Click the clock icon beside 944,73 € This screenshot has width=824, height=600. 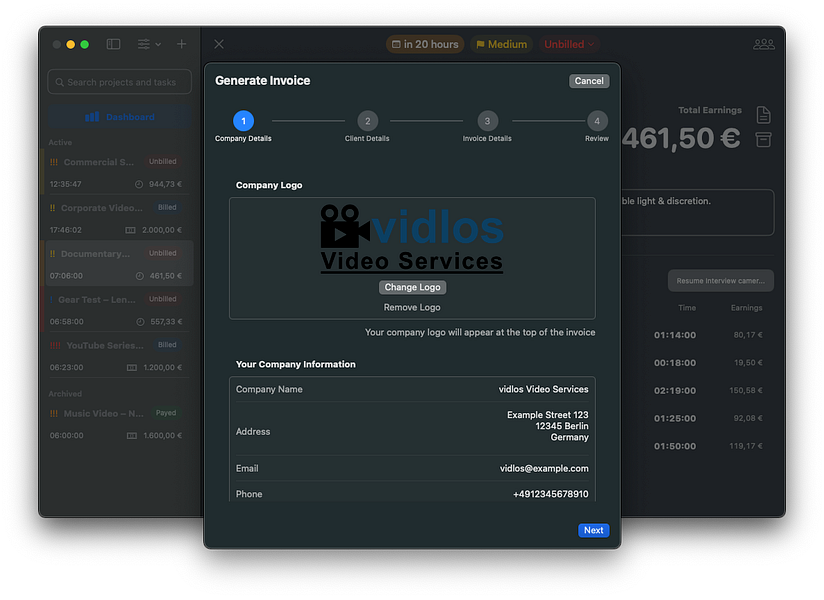point(139,184)
